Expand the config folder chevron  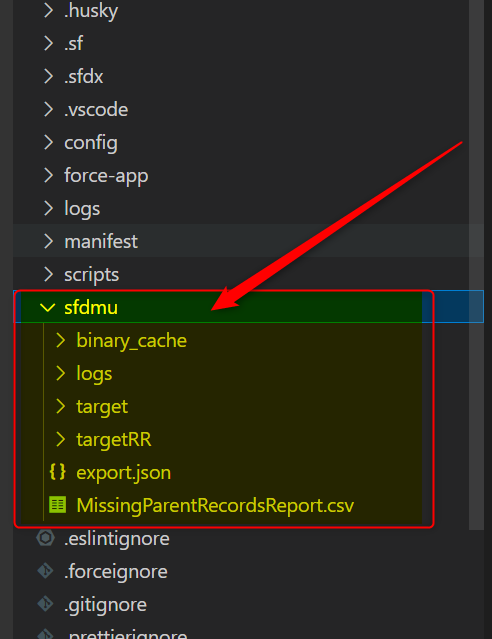coord(49,142)
